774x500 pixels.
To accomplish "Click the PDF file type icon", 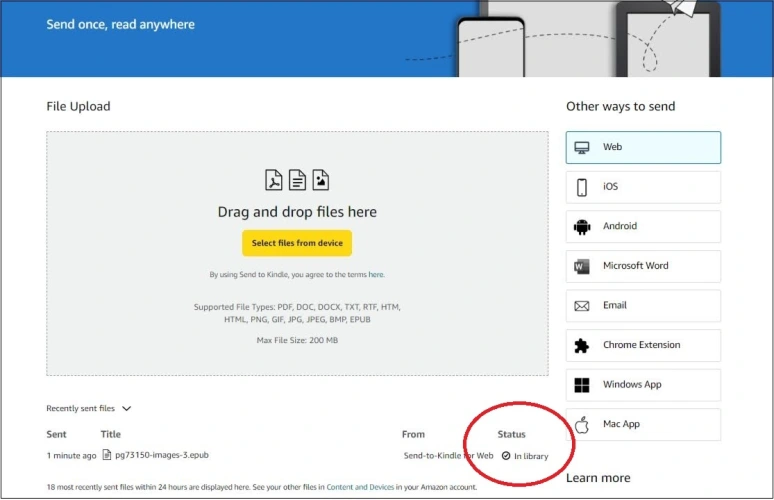I will point(273,180).
